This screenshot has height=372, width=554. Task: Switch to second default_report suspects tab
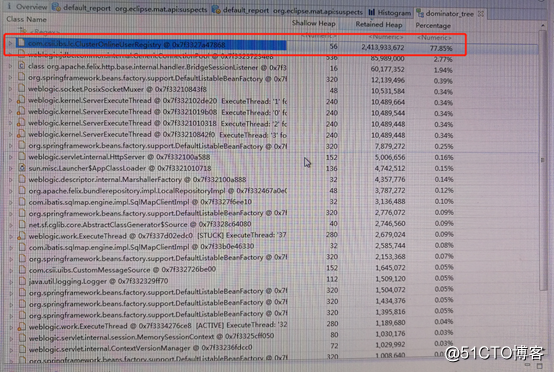(x=287, y=11)
